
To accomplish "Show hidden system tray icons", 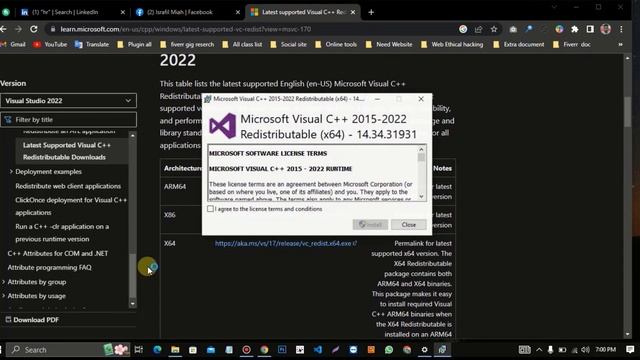I will coord(539,349).
